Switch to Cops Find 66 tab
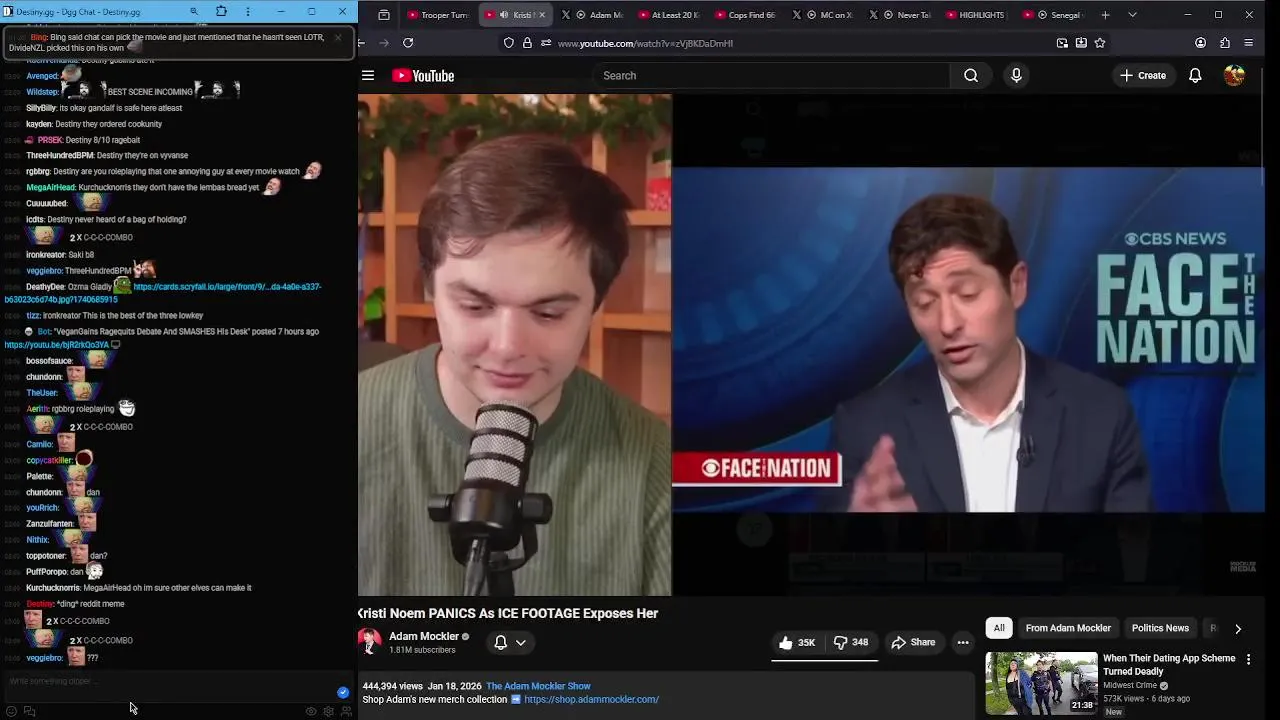This screenshot has width=1280, height=720. pyautogui.click(x=748, y=15)
